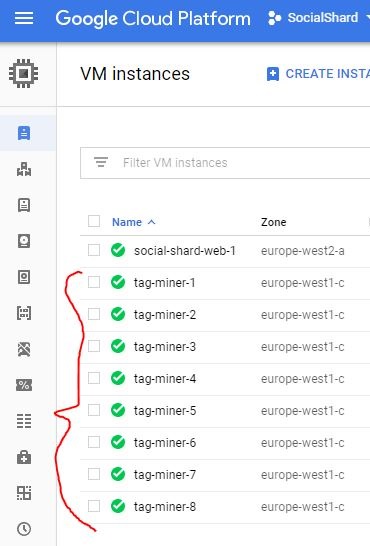
Task: Open the hamburger navigation menu
Action: coord(24,18)
